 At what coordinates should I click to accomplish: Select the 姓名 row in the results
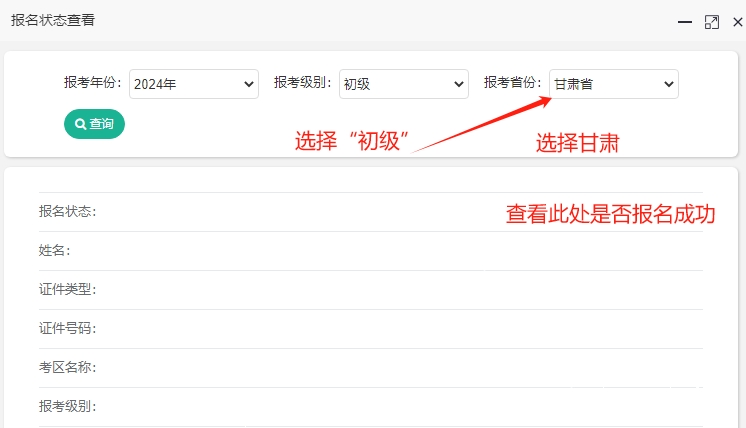click(x=55, y=251)
